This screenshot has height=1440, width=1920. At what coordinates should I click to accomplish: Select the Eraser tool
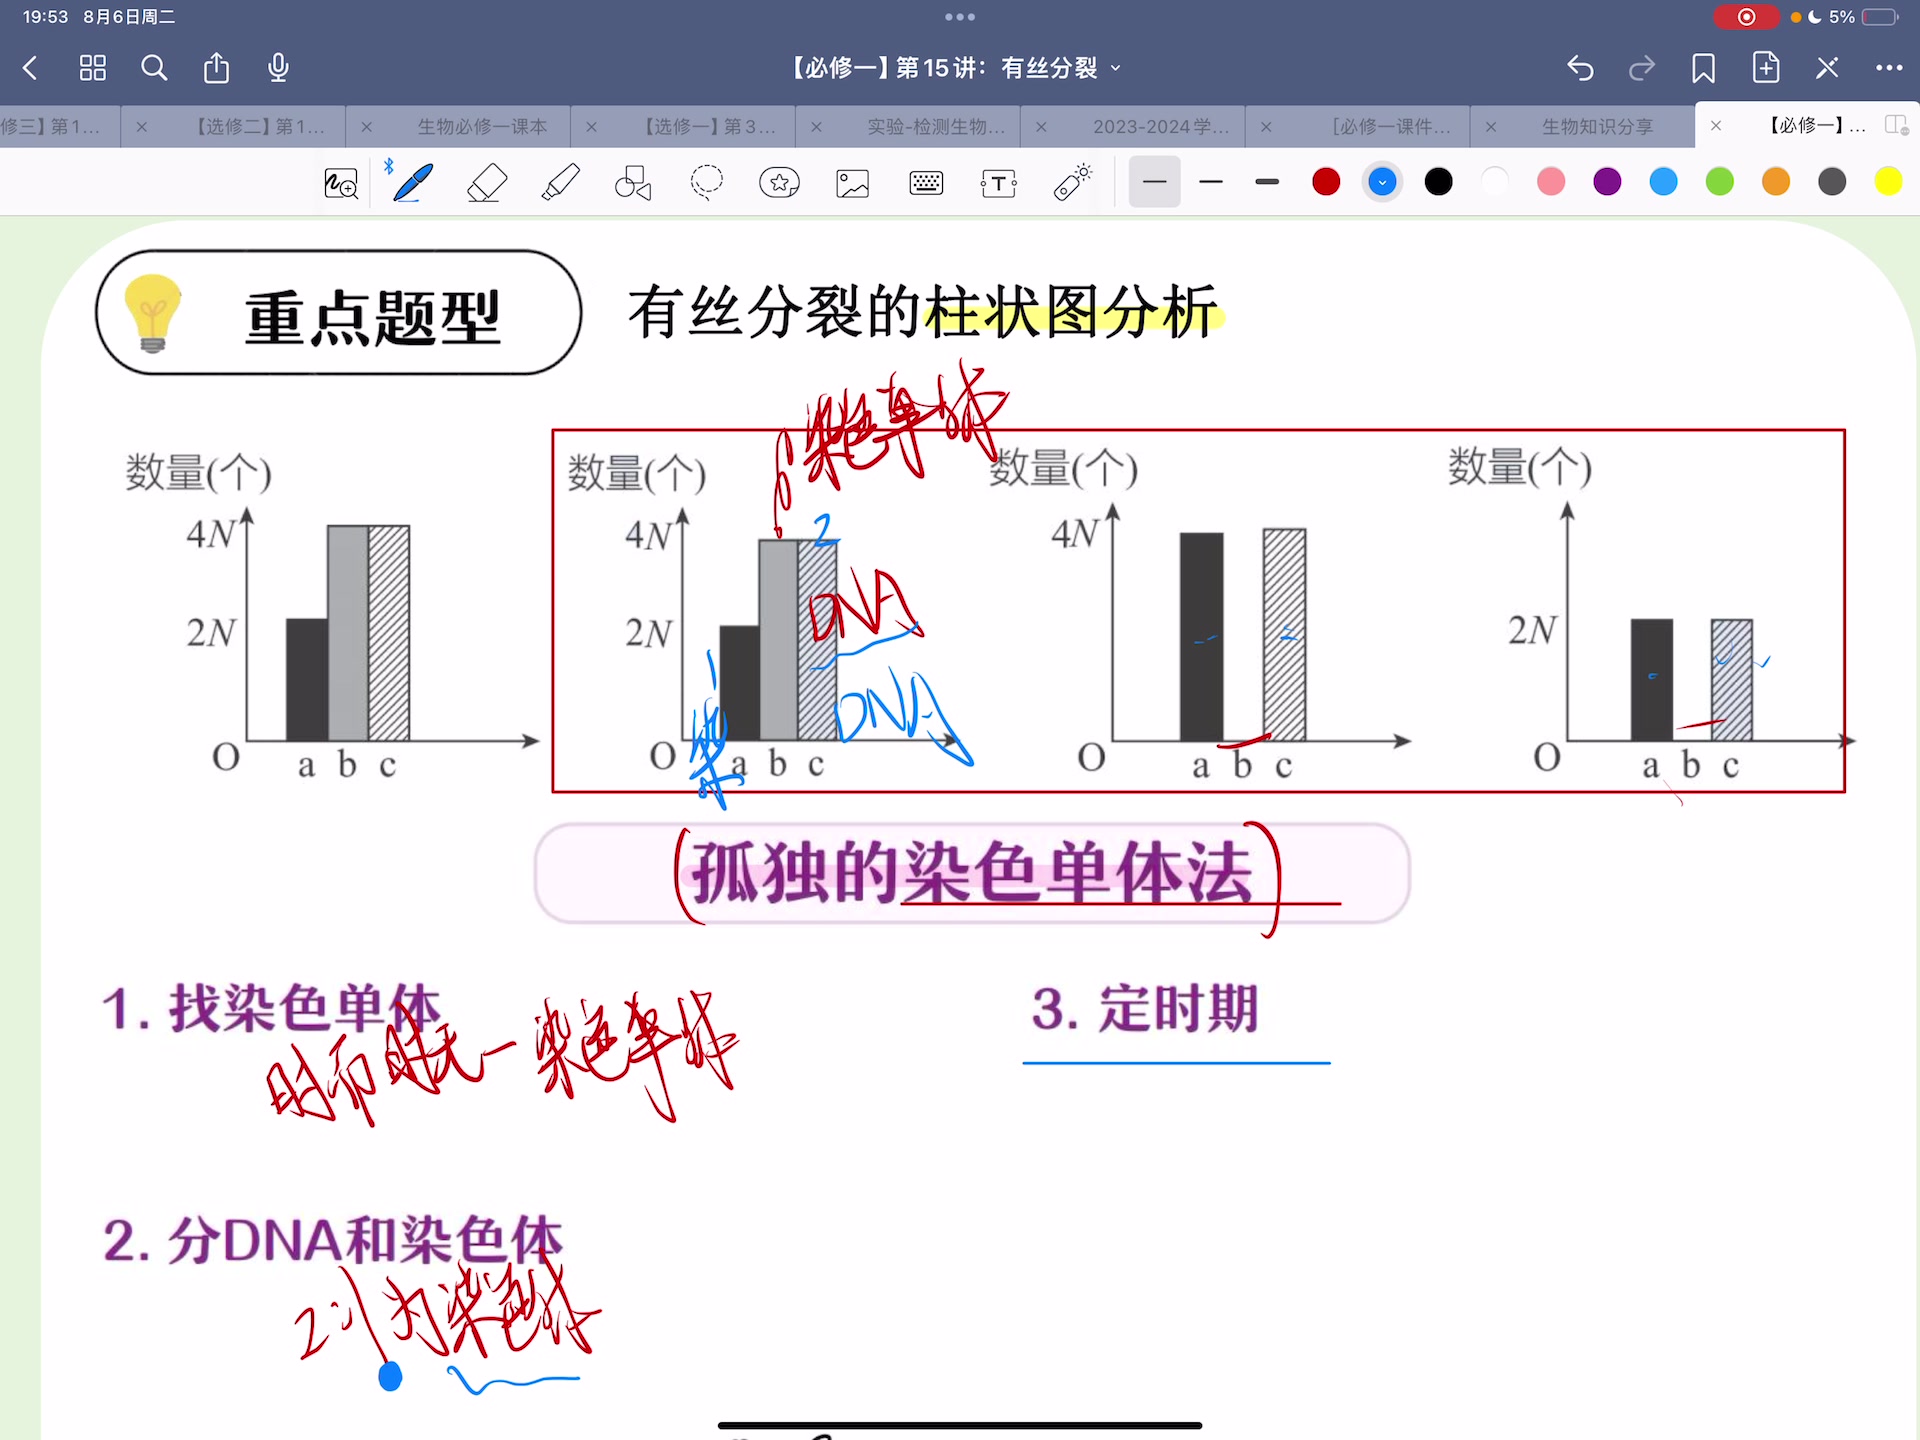coord(487,183)
